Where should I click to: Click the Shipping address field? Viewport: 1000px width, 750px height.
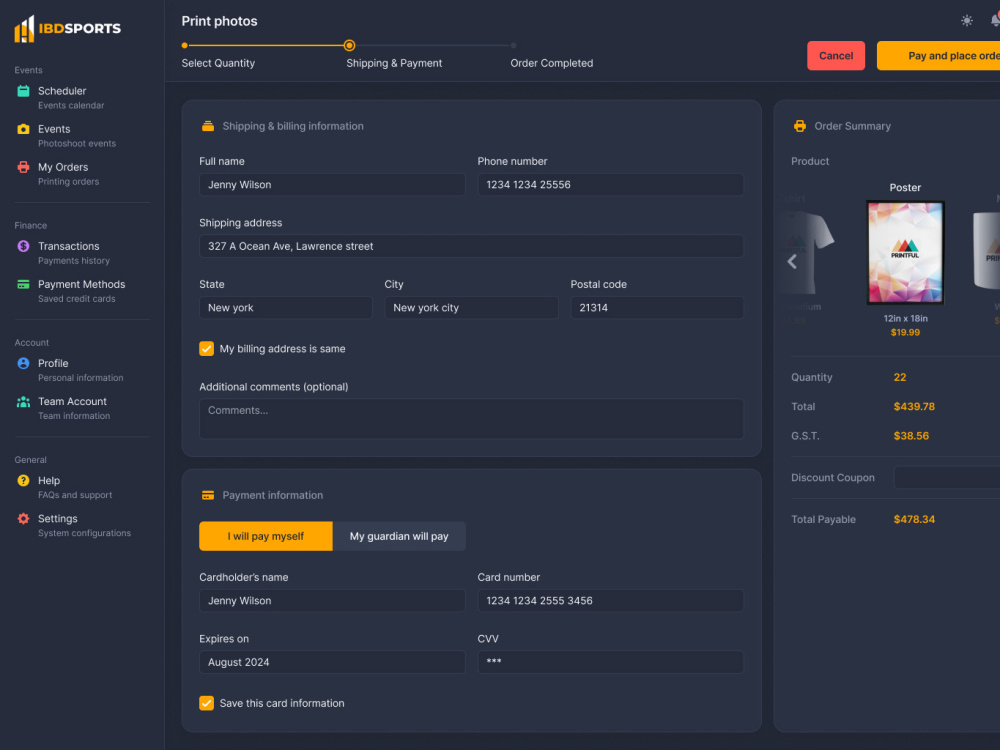coord(472,246)
